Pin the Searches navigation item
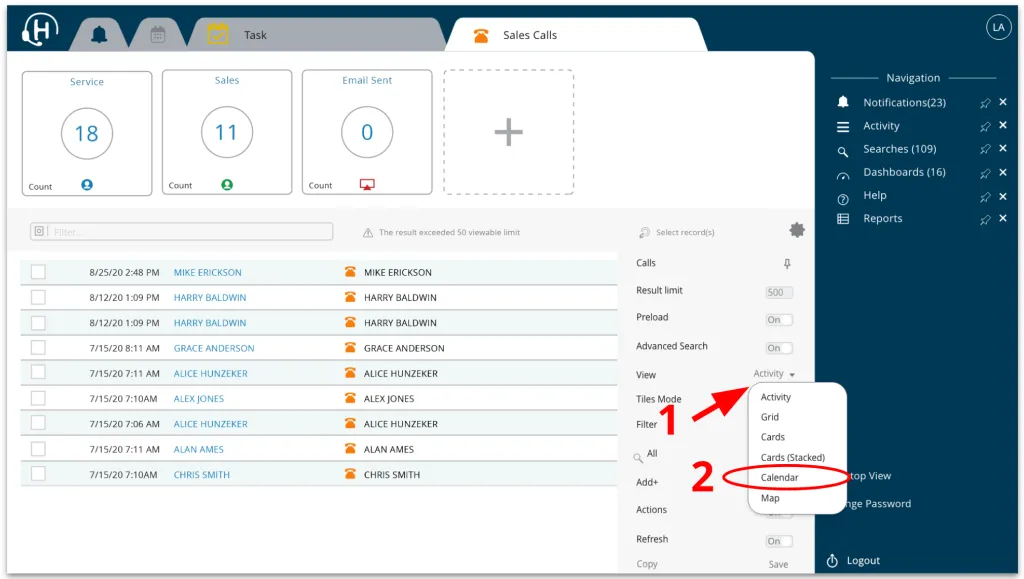 coord(985,149)
